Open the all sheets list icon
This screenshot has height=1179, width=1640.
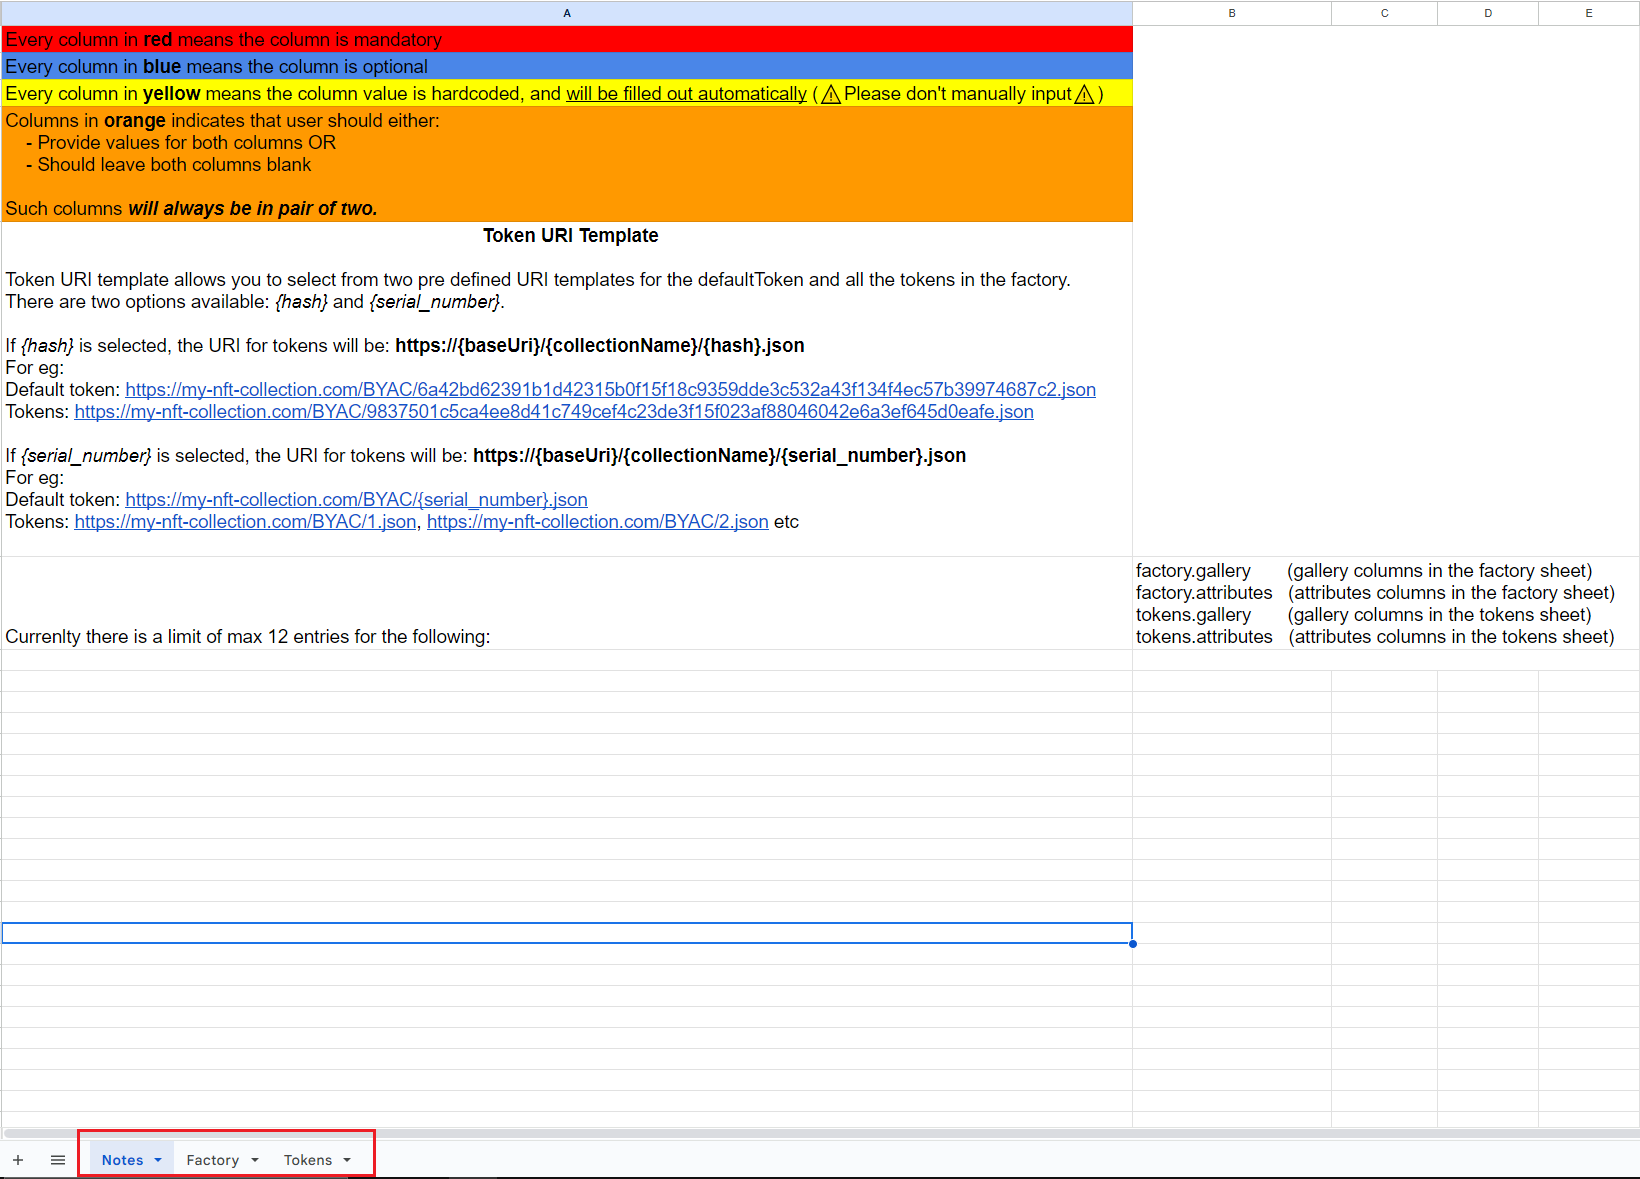tap(58, 1160)
